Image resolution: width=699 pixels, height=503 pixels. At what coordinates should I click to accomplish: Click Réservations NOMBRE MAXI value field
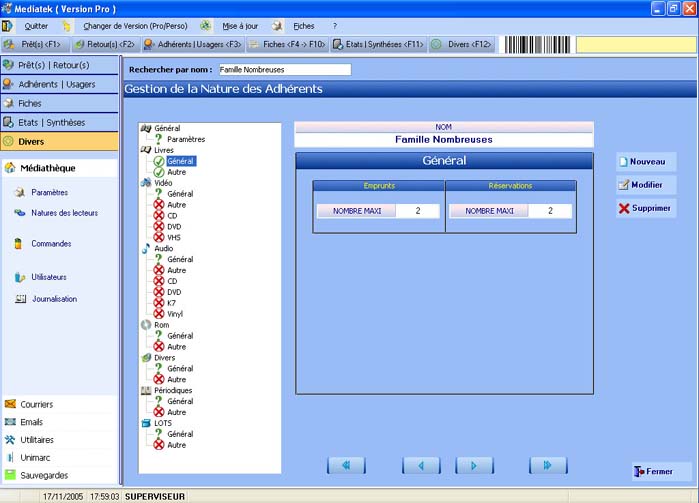pyautogui.click(x=550, y=211)
